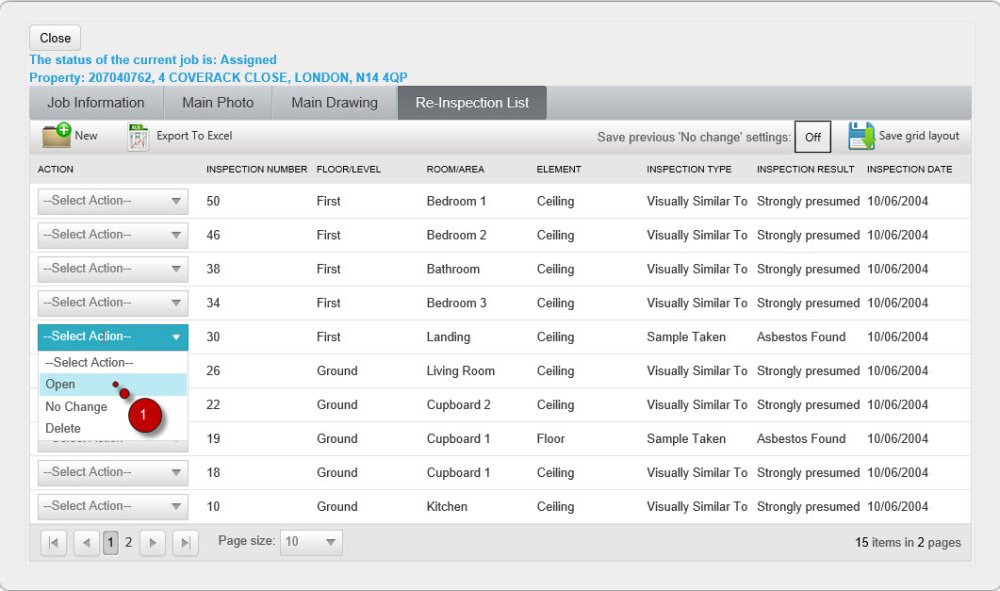
Task: Toggle the 'No change' settings Off switch
Action: click(812, 136)
